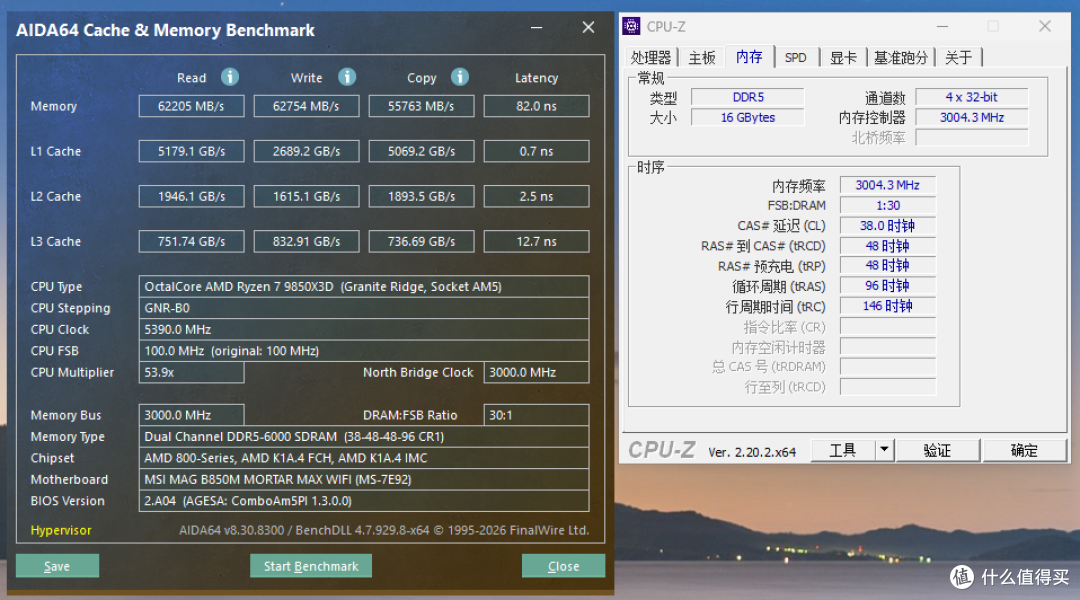Click the 16 GBytes size value in CPU-Z
The image size is (1080, 600).
pos(748,118)
